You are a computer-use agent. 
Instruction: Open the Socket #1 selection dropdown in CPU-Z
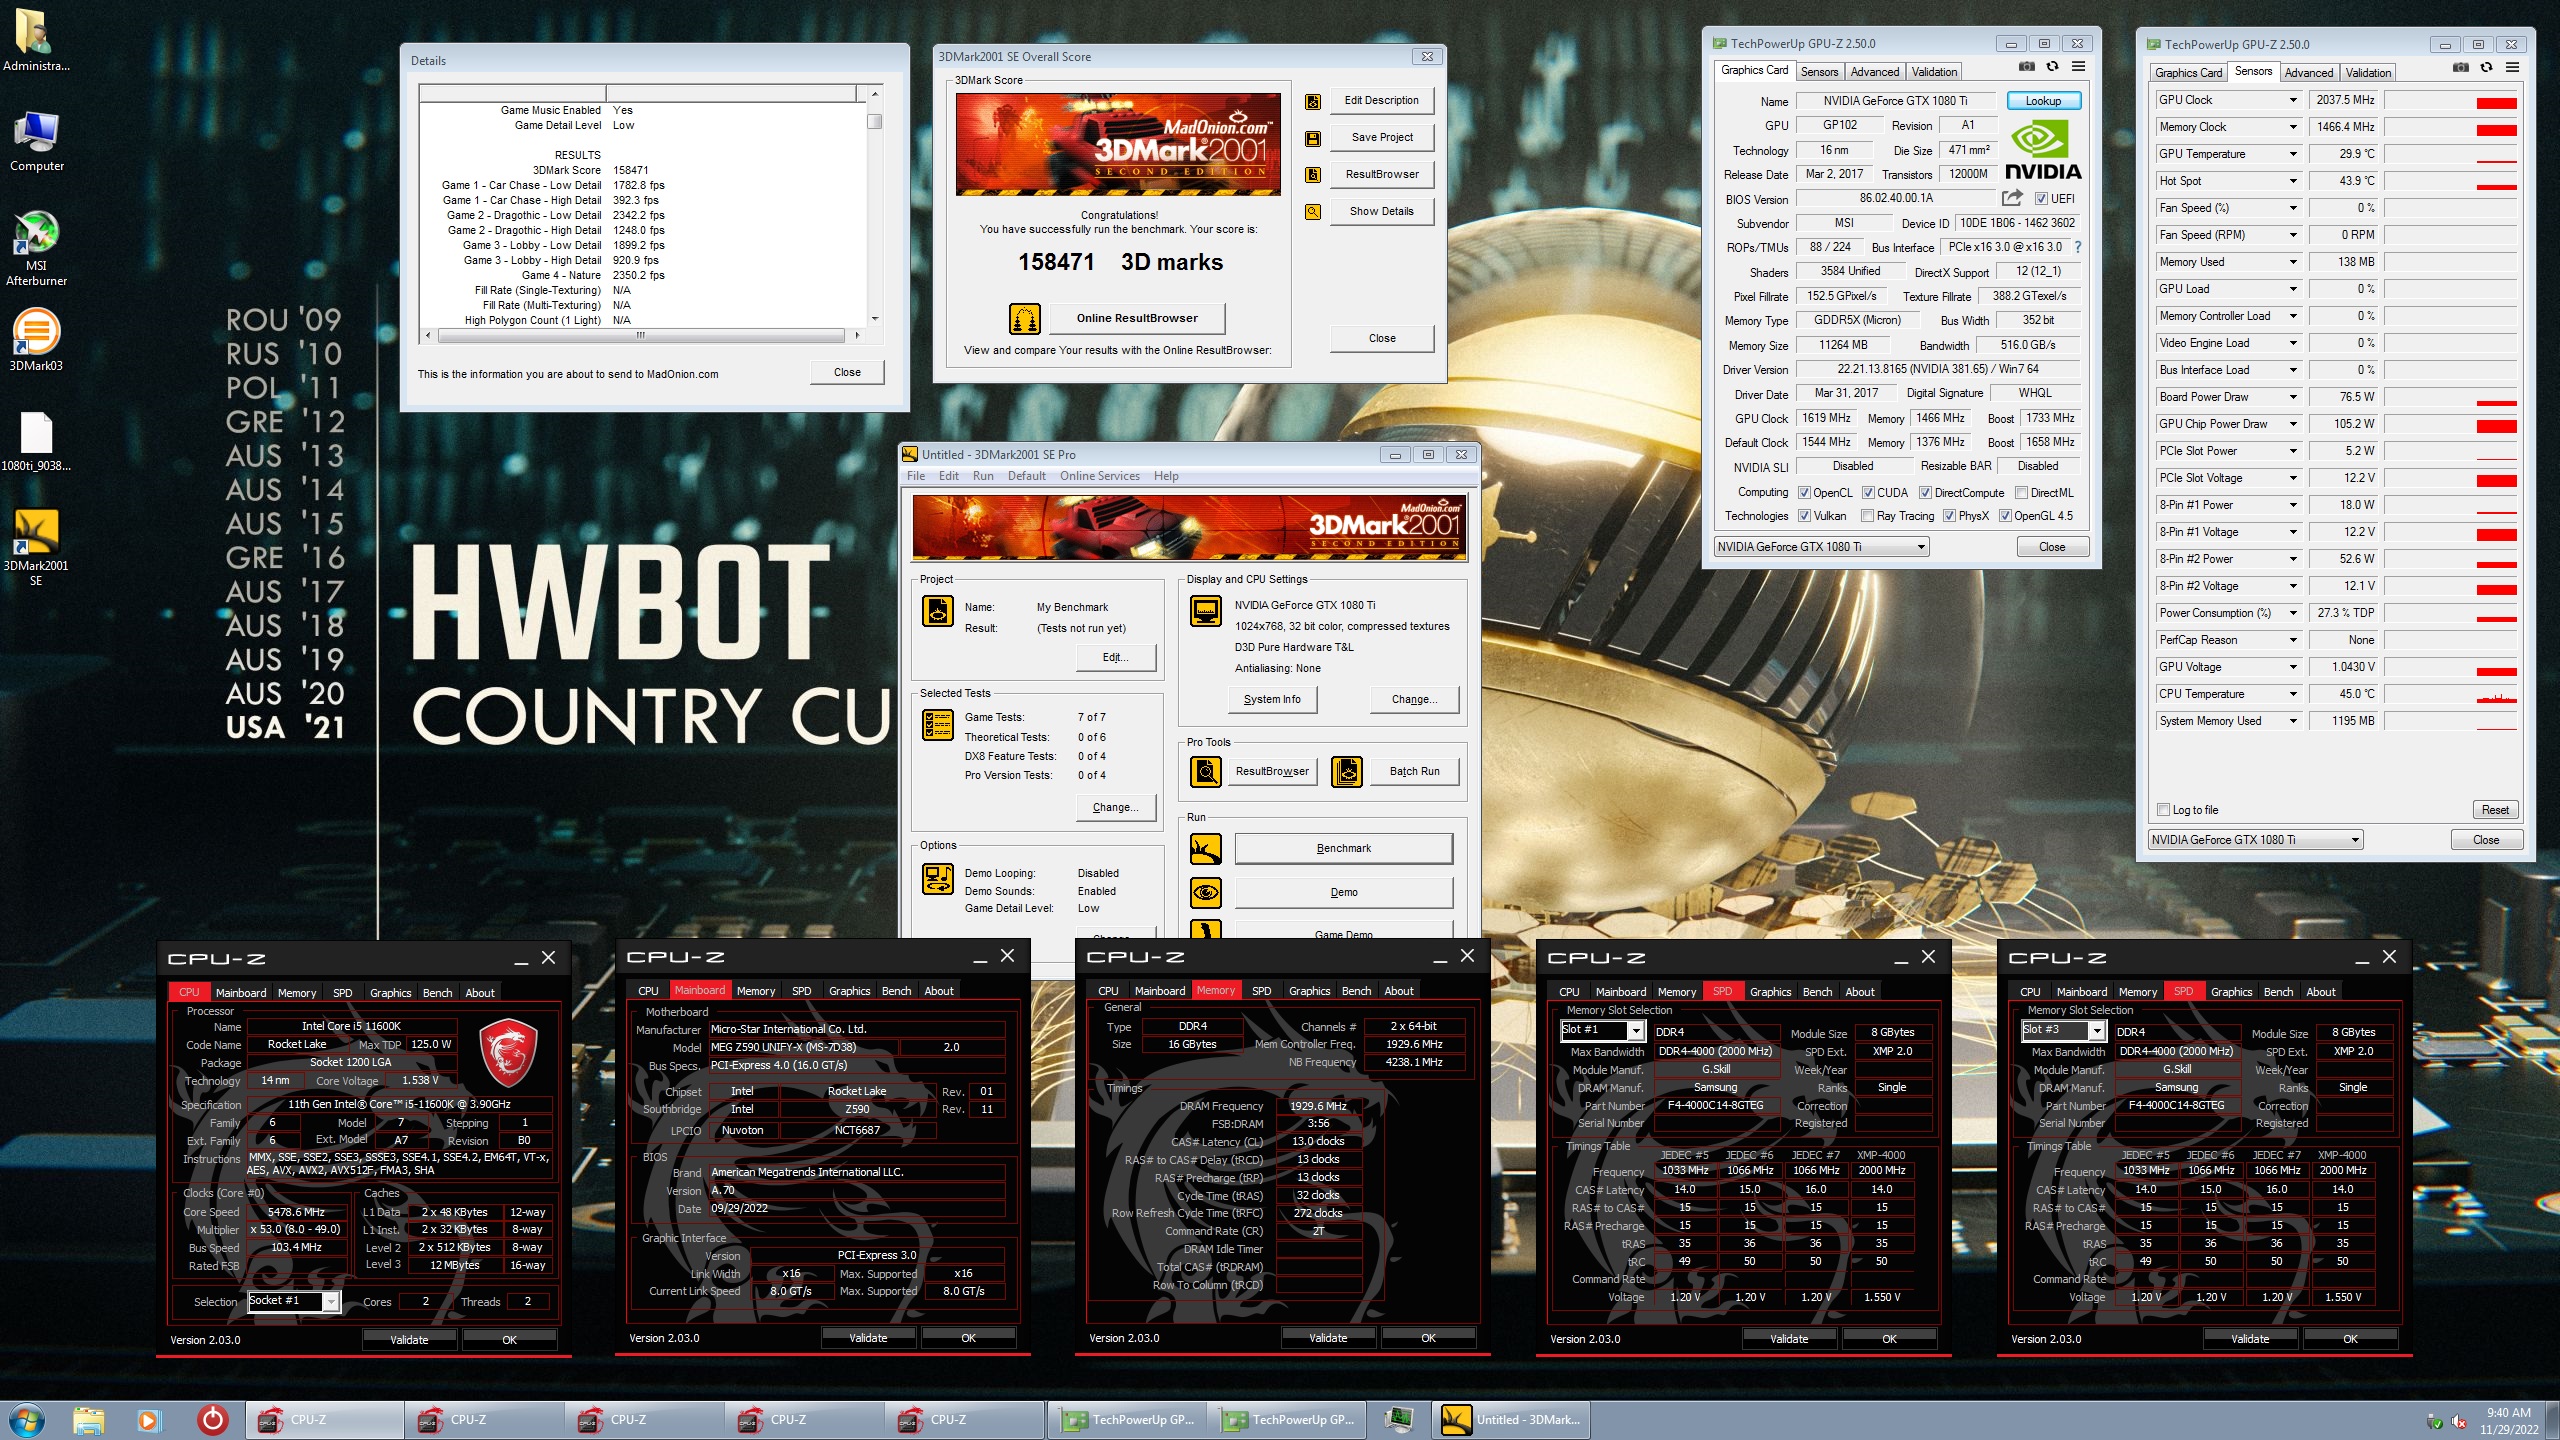point(294,1301)
